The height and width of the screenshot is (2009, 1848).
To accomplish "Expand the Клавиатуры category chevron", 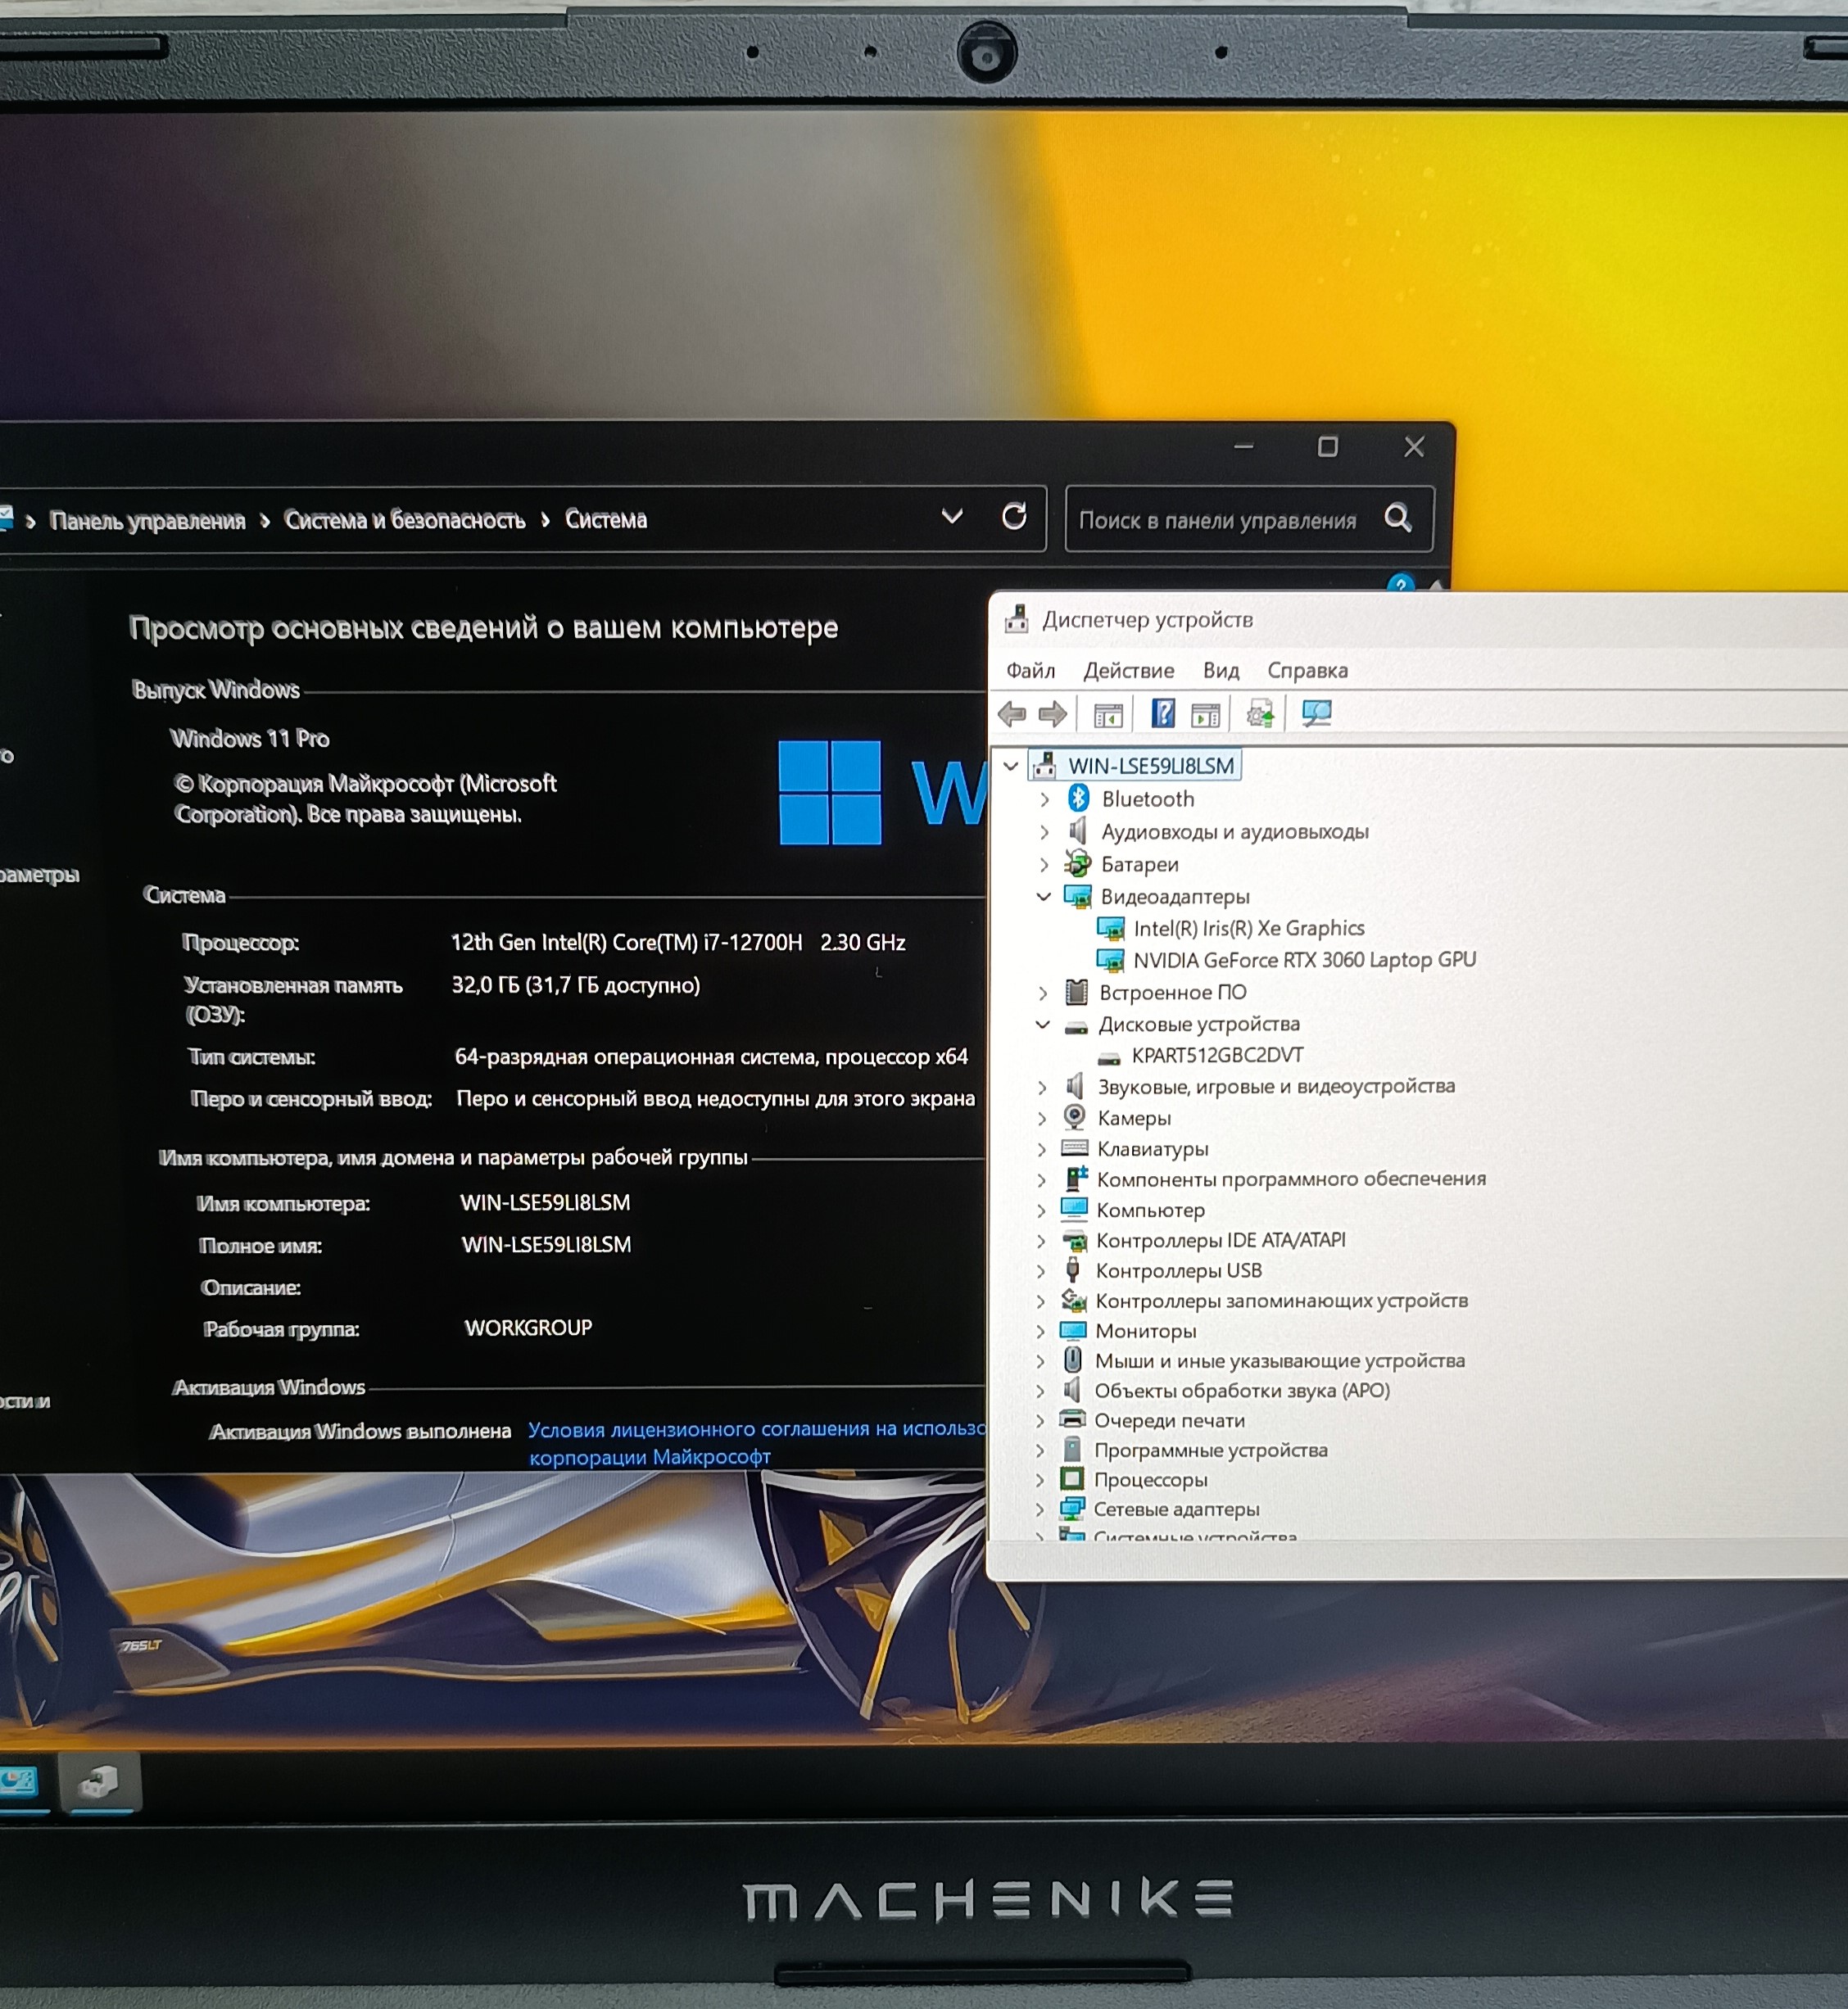I will point(1041,1149).
